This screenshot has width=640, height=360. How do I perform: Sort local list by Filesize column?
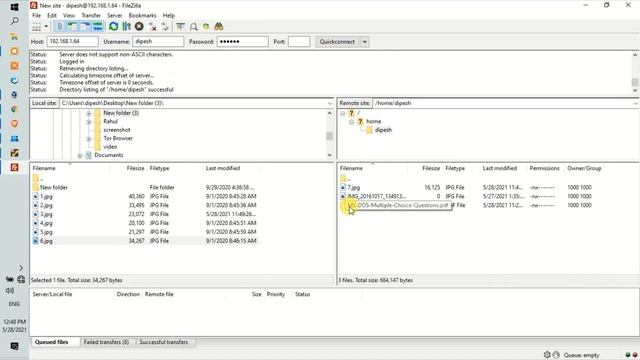point(135,168)
